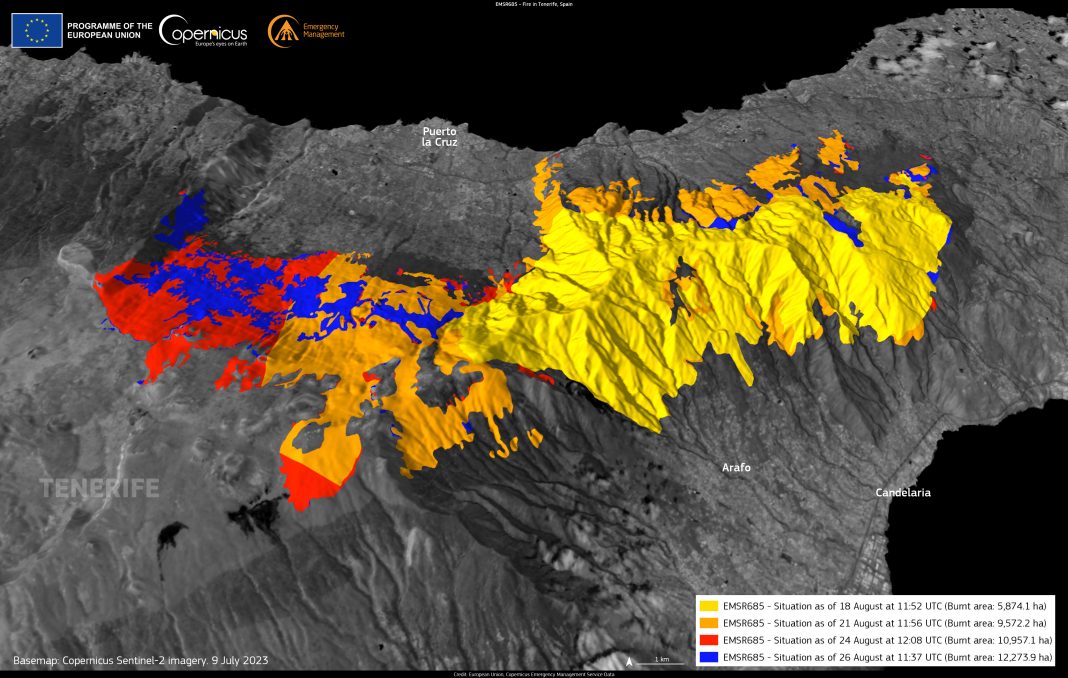Click the orange 21 August legend swatch
1068x678 pixels.
click(708, 623)
